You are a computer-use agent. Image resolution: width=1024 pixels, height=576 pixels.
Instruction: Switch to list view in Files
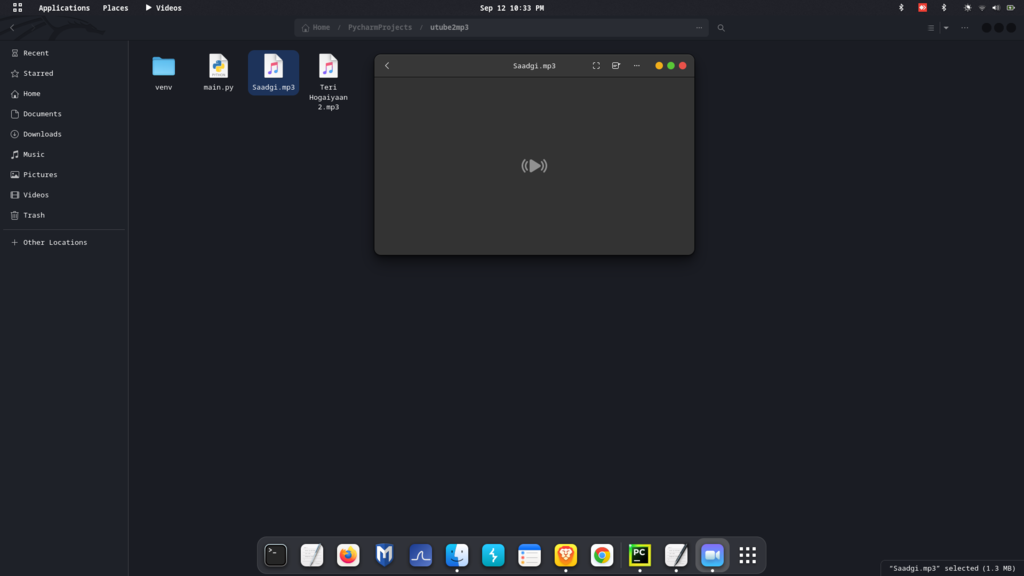click(931, 28)
